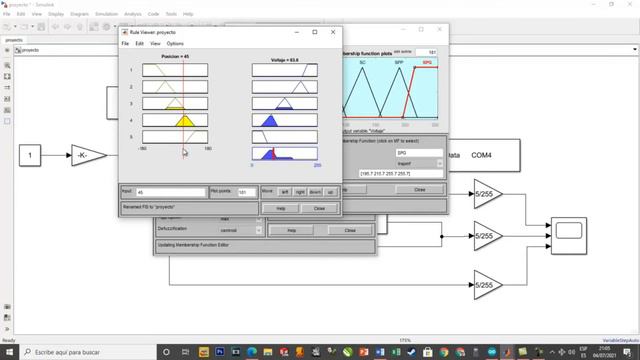Image resolution: width=640 pixels, height=360 pixels.
Task: Click Close in Membership Function Editor window
Action: click(420, 190)
